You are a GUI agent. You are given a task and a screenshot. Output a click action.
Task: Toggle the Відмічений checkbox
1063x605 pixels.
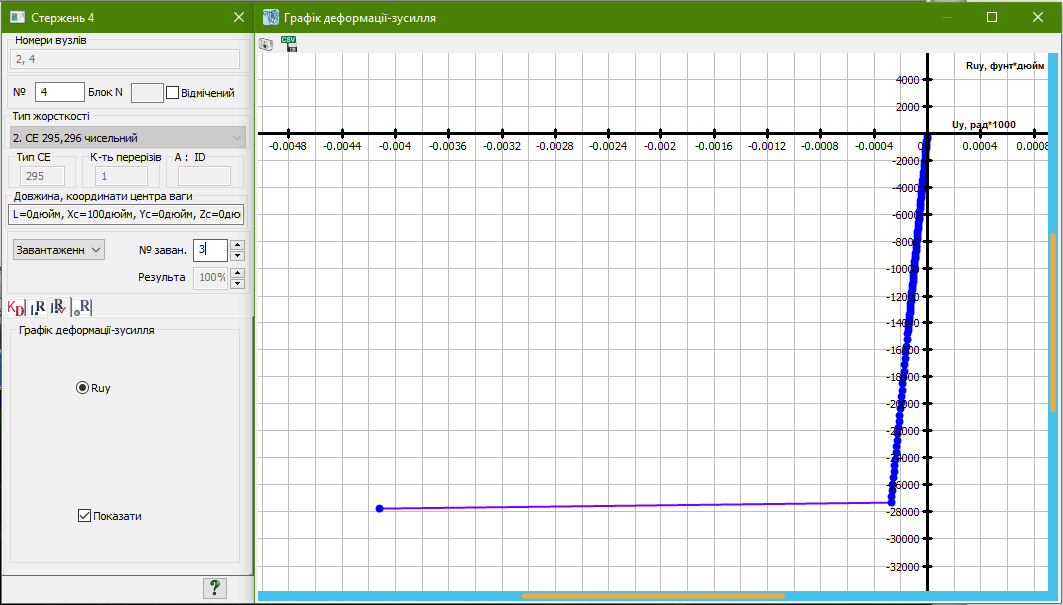[172, 93]
